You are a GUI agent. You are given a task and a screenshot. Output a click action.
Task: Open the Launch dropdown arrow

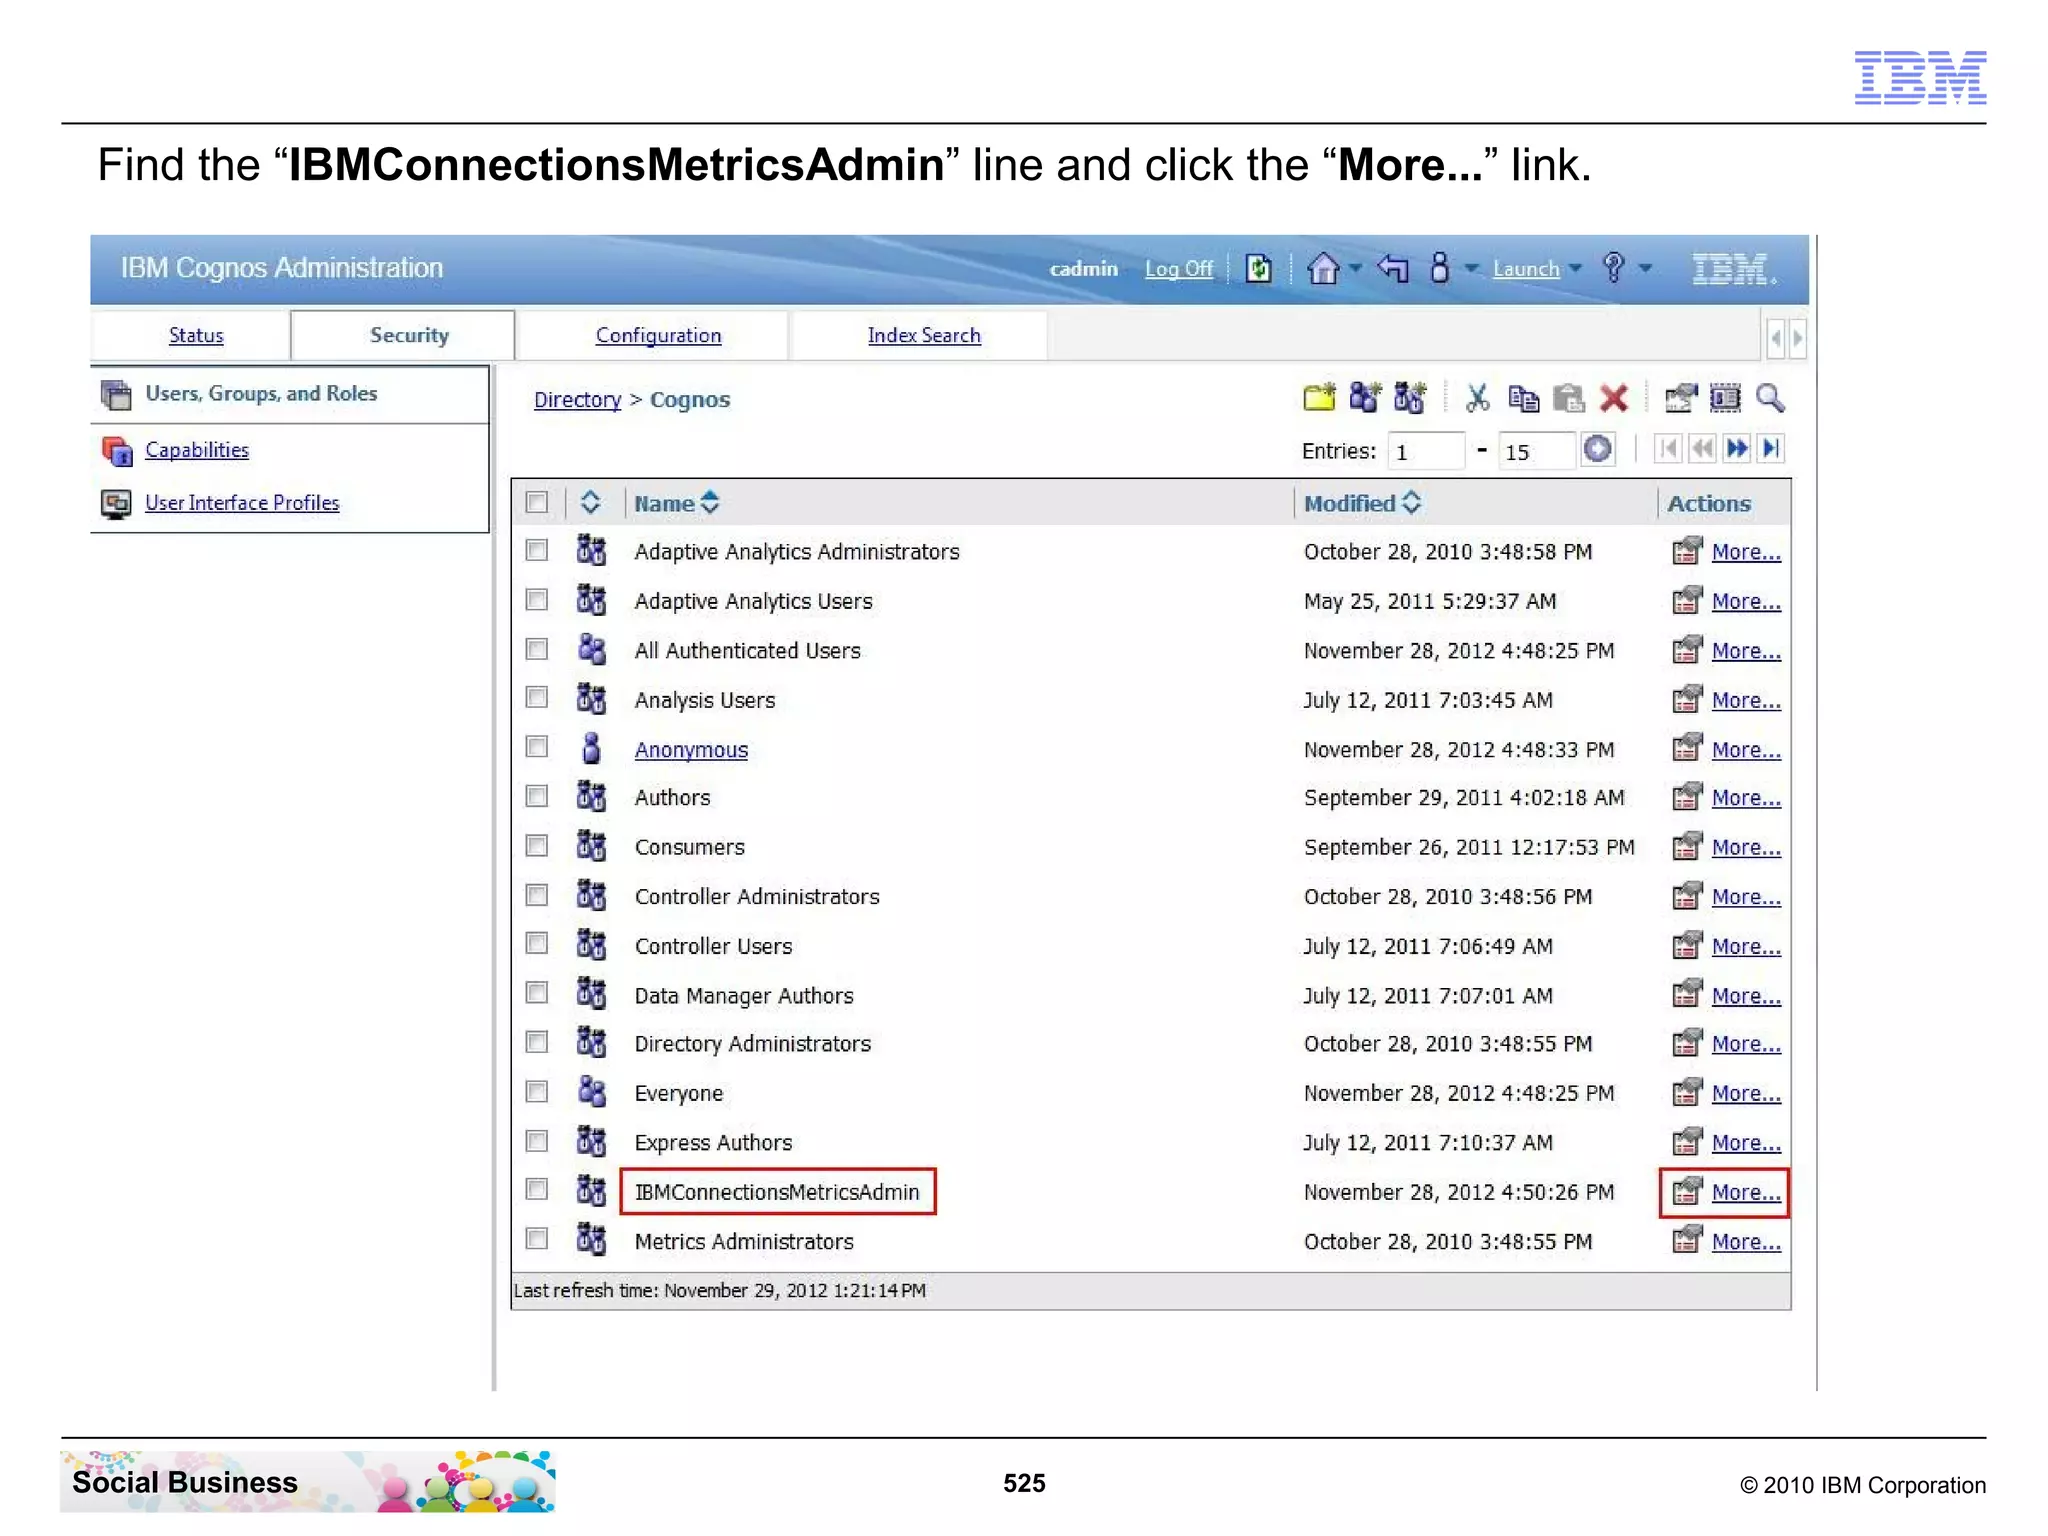coord(1575,268)
